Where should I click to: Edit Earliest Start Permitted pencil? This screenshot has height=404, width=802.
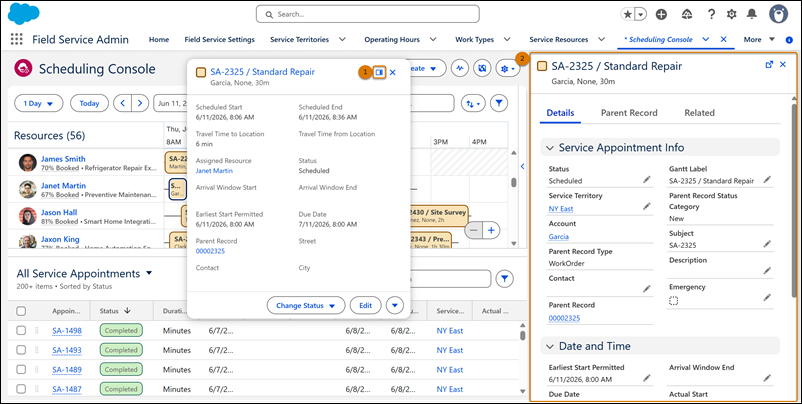click(x=647, y=378)
